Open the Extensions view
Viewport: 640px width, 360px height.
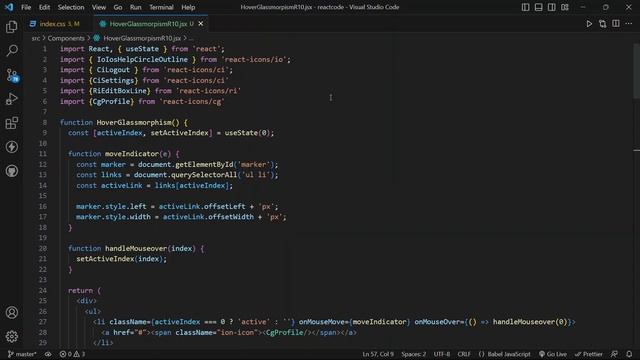point(11,123)
